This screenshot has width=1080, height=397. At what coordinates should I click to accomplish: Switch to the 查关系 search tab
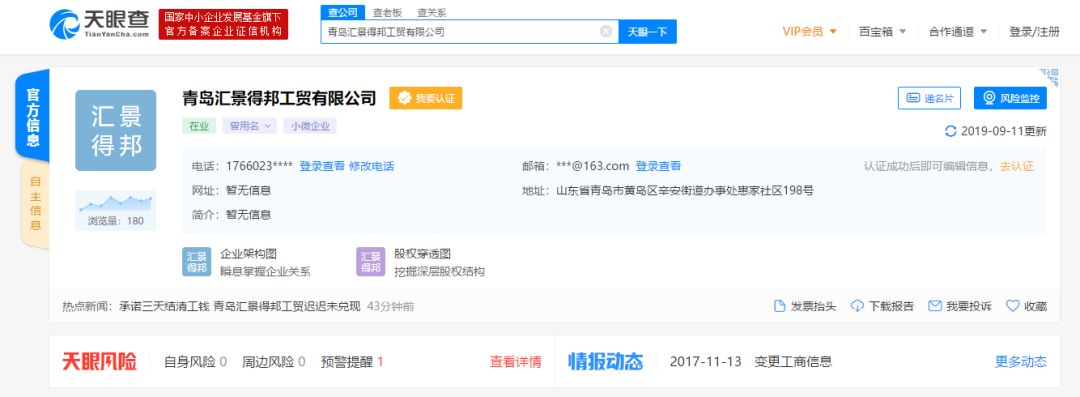432,12
